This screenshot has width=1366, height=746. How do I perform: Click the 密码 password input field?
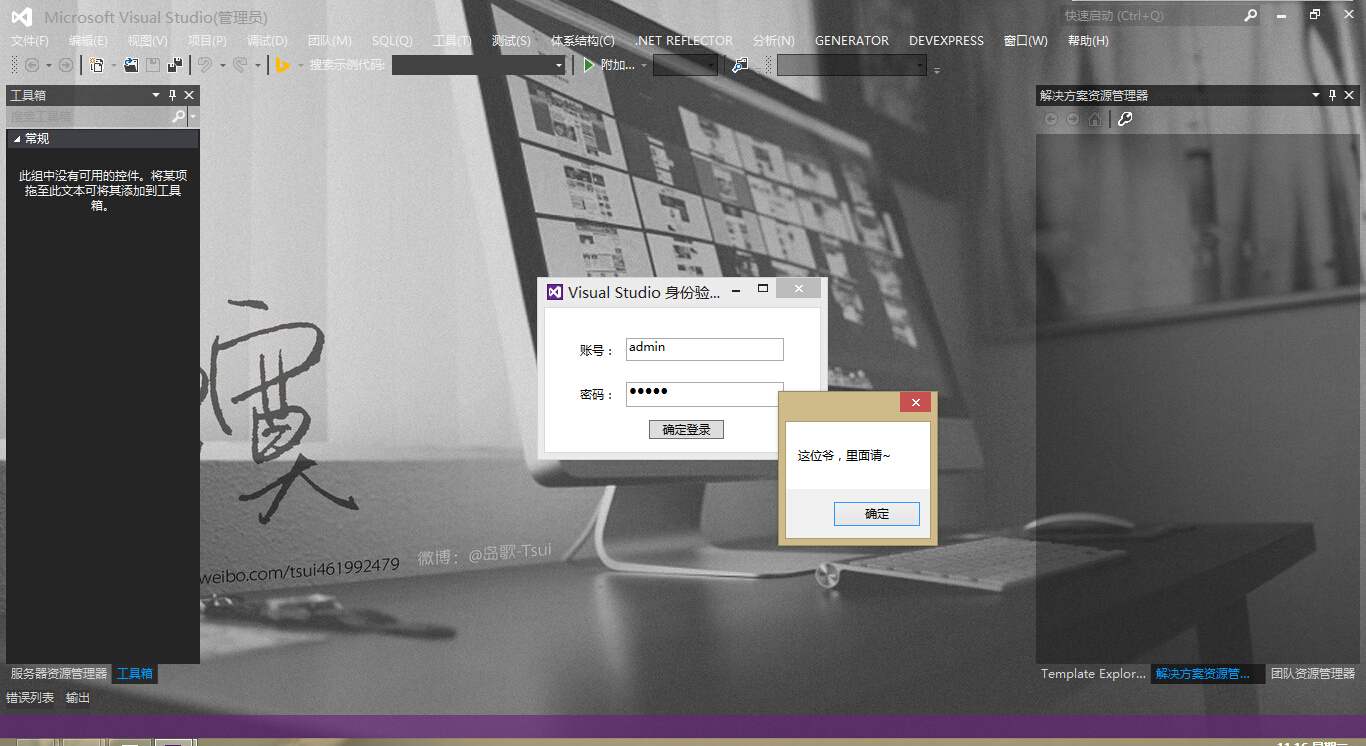(705, 394)
